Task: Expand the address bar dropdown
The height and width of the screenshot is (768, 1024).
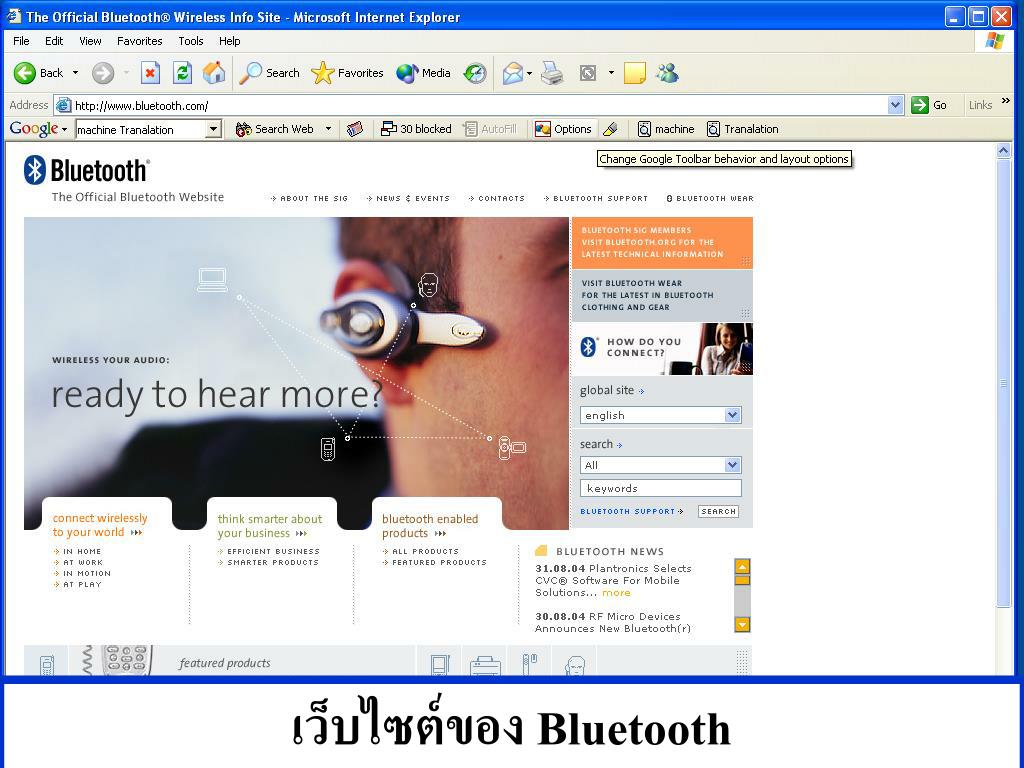Action: coord(895,105)
